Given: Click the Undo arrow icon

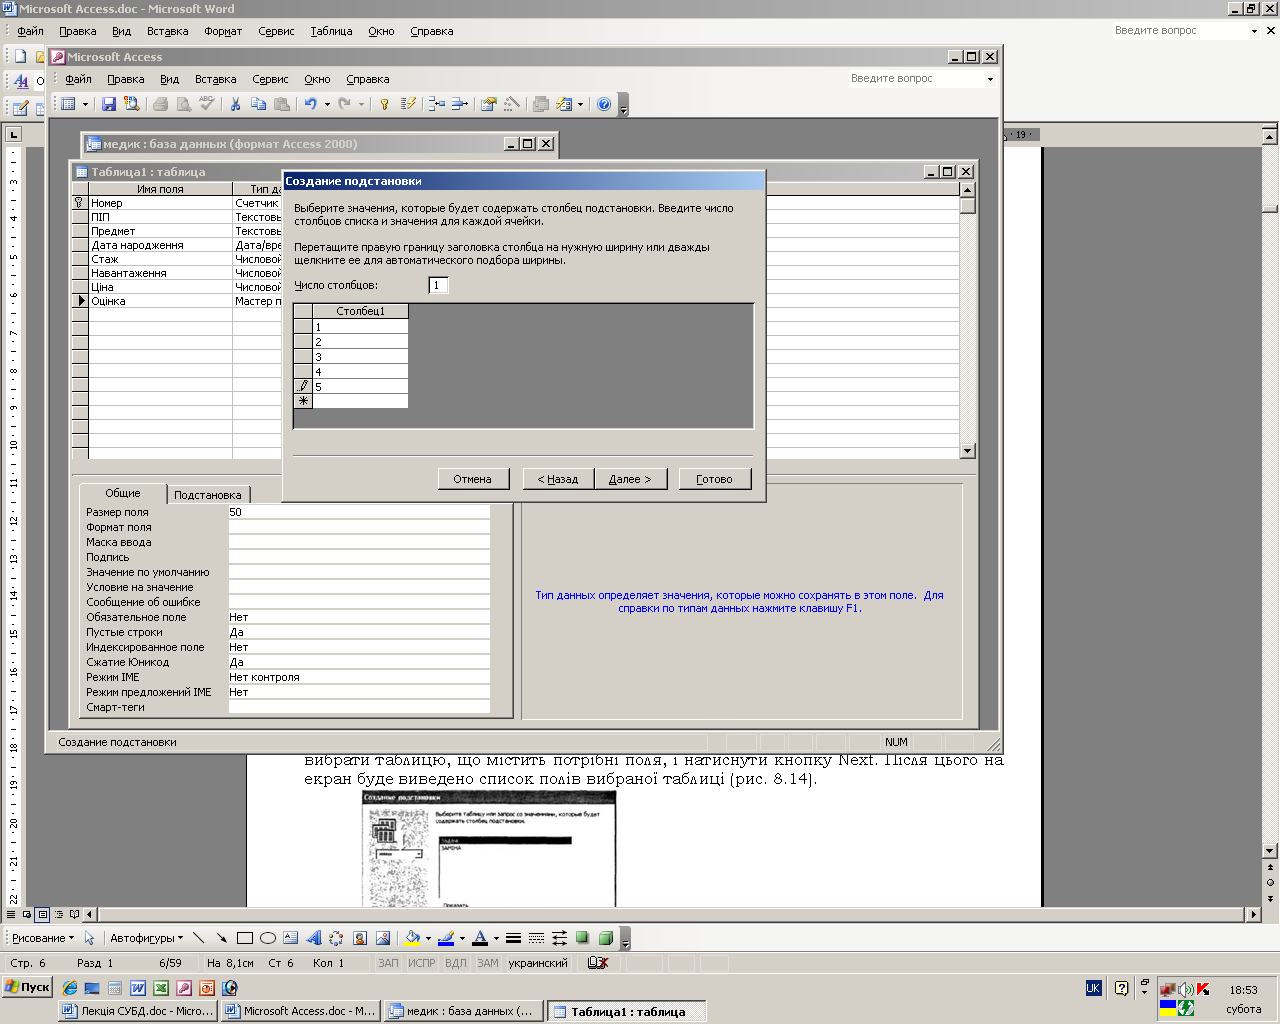Looking at the screenshot, I should click(x=311, y=104).
